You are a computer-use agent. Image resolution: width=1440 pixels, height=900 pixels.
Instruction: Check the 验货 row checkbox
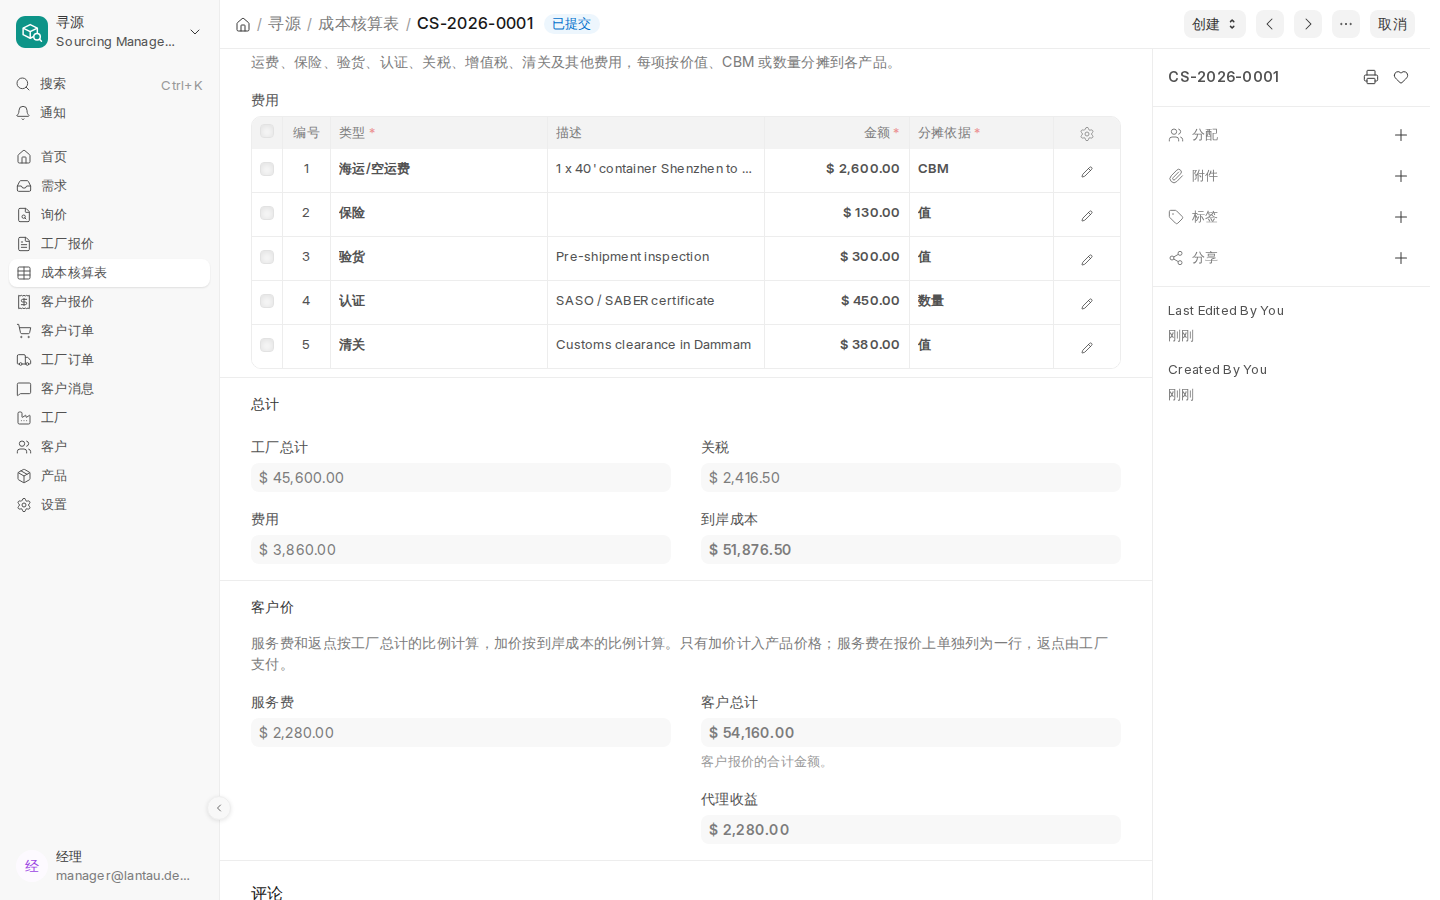click(267, 257)
